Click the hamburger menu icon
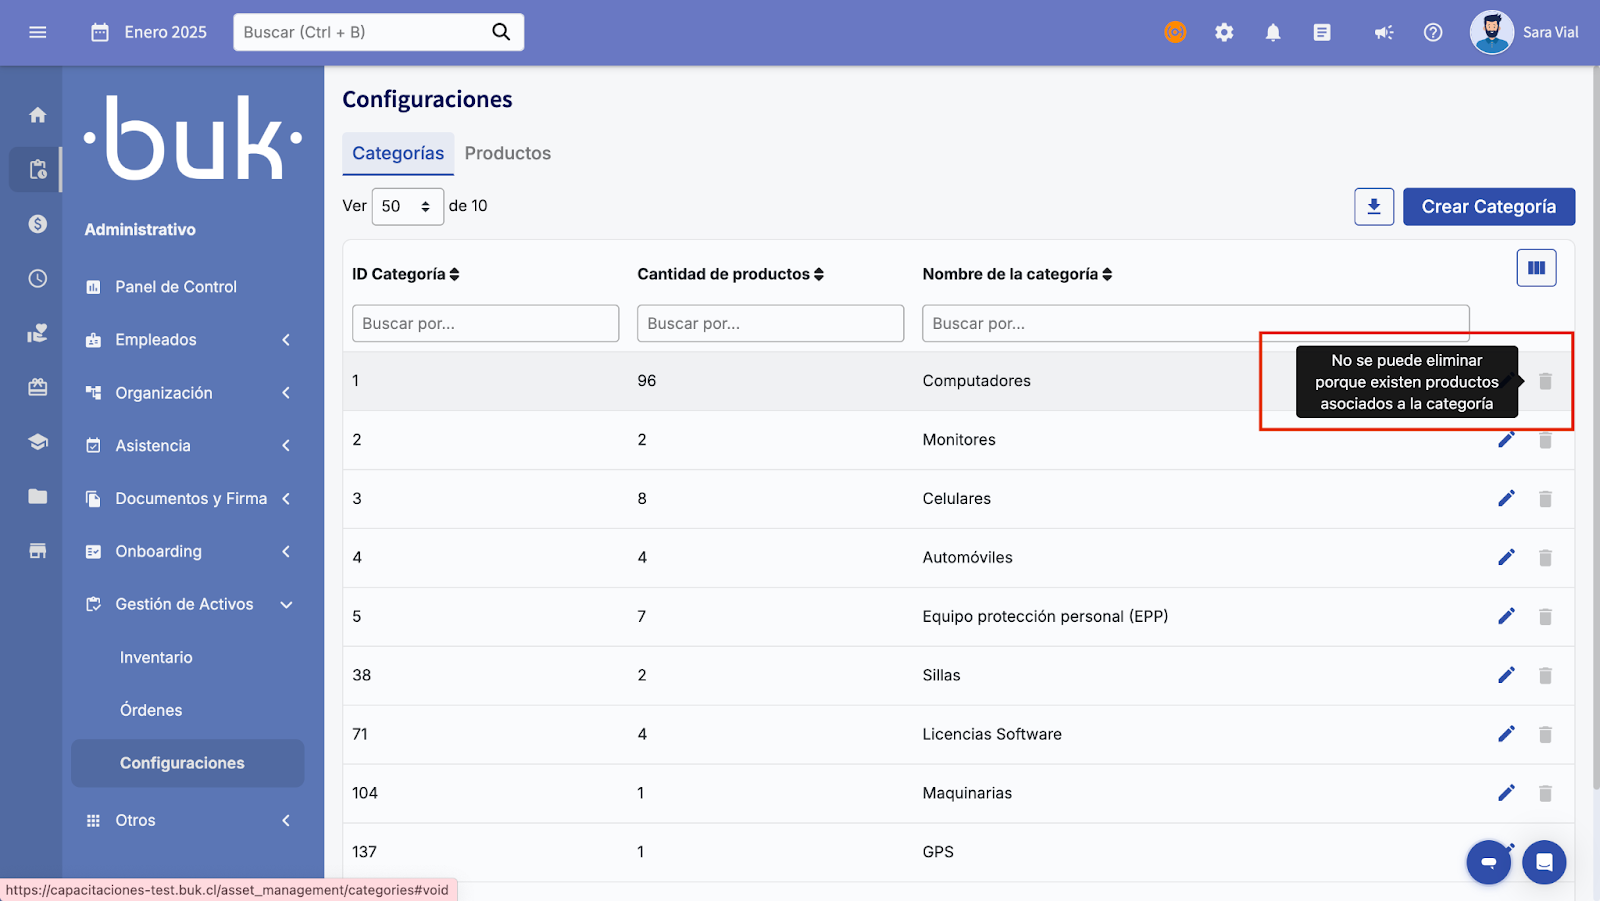 [x=38, y=32]
